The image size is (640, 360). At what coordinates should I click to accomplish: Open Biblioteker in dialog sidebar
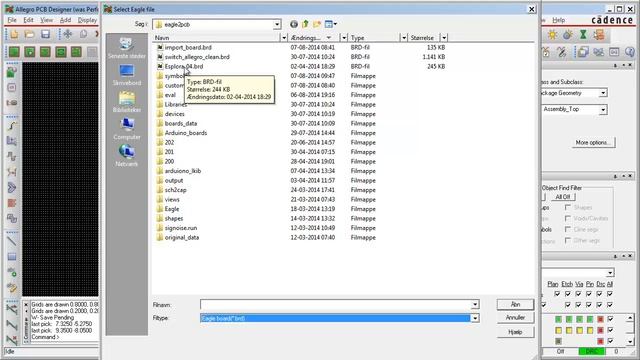point(127,102)
